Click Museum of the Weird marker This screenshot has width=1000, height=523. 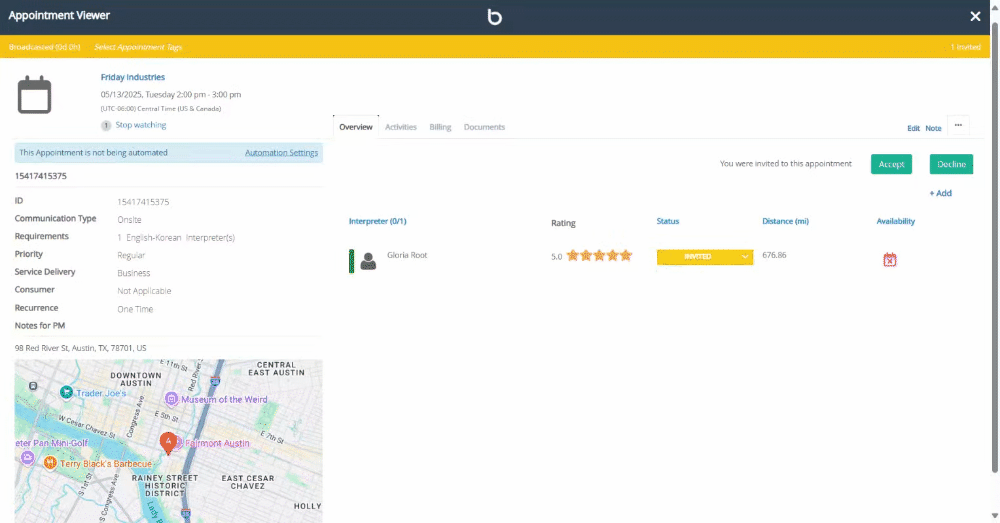[x=171, y=399]
